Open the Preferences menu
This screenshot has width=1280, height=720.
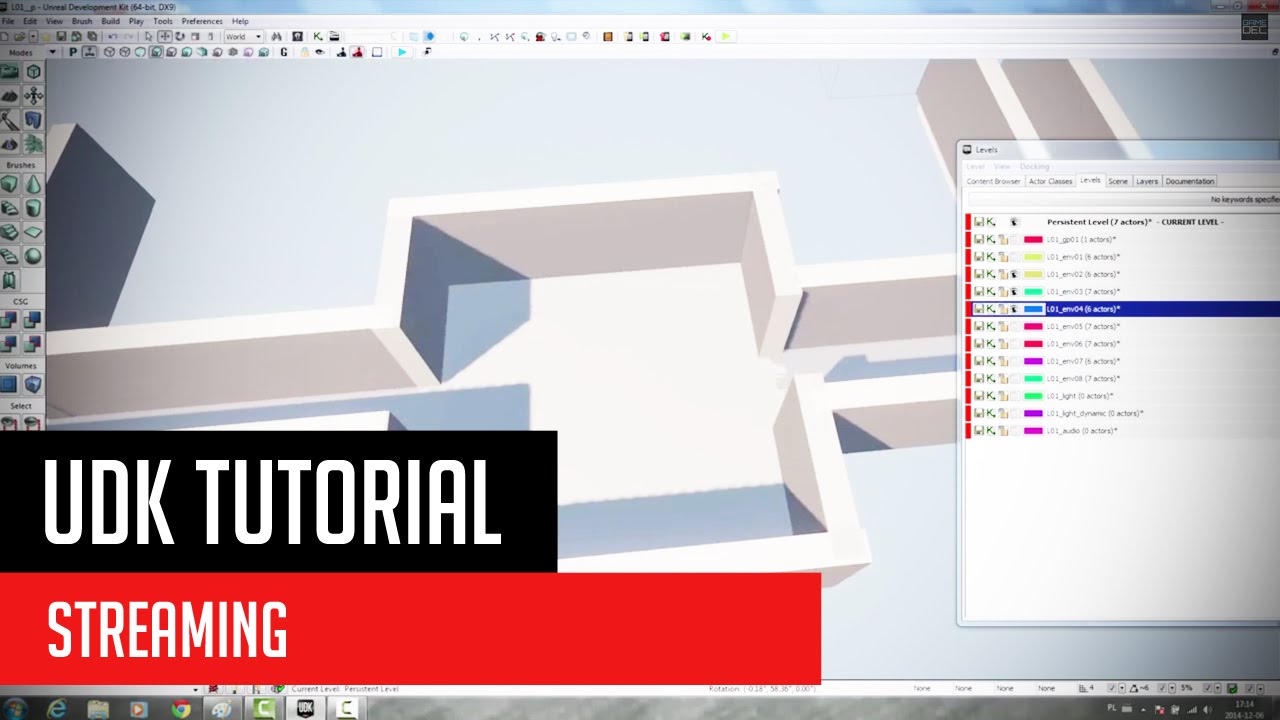click(x=202, y=21)
